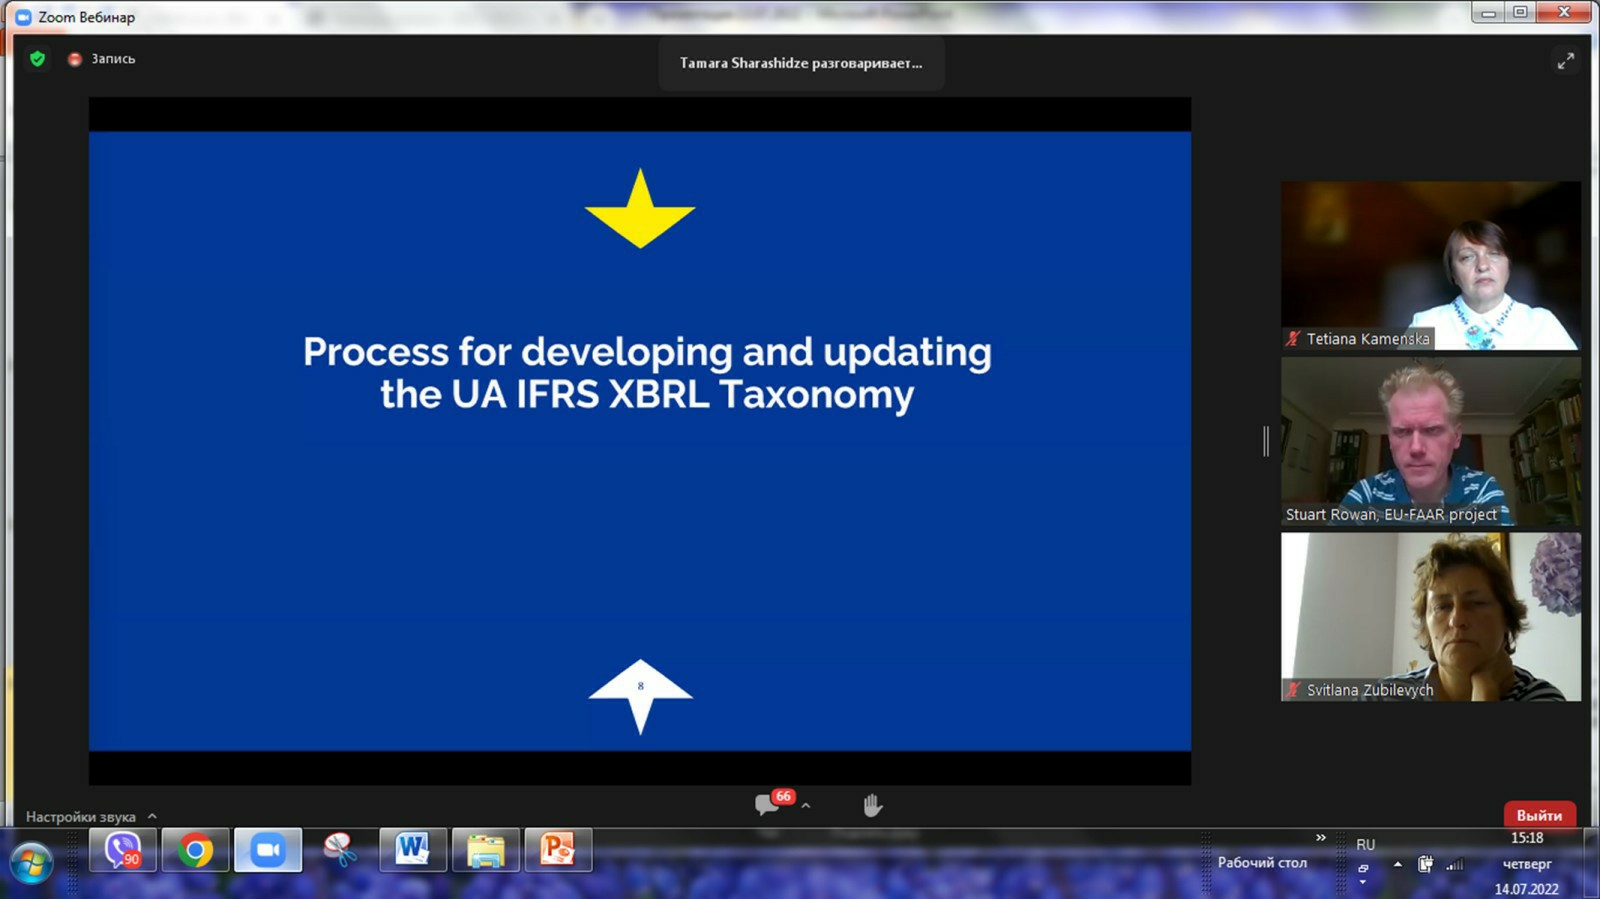Image resolution: width=1600 pixels, height=899 pixels.
Task: Open Настройки звука audio settings
Action: pos(80,817)
